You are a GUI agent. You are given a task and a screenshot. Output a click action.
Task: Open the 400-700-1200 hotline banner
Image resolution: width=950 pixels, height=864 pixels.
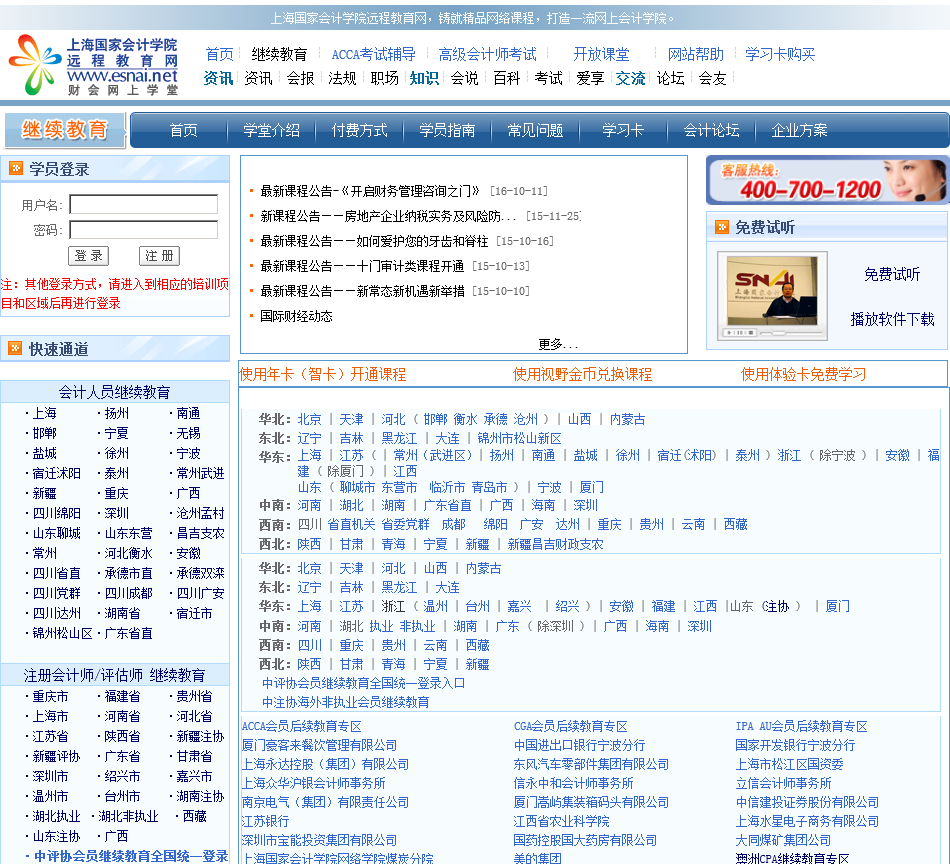point(826,181)
